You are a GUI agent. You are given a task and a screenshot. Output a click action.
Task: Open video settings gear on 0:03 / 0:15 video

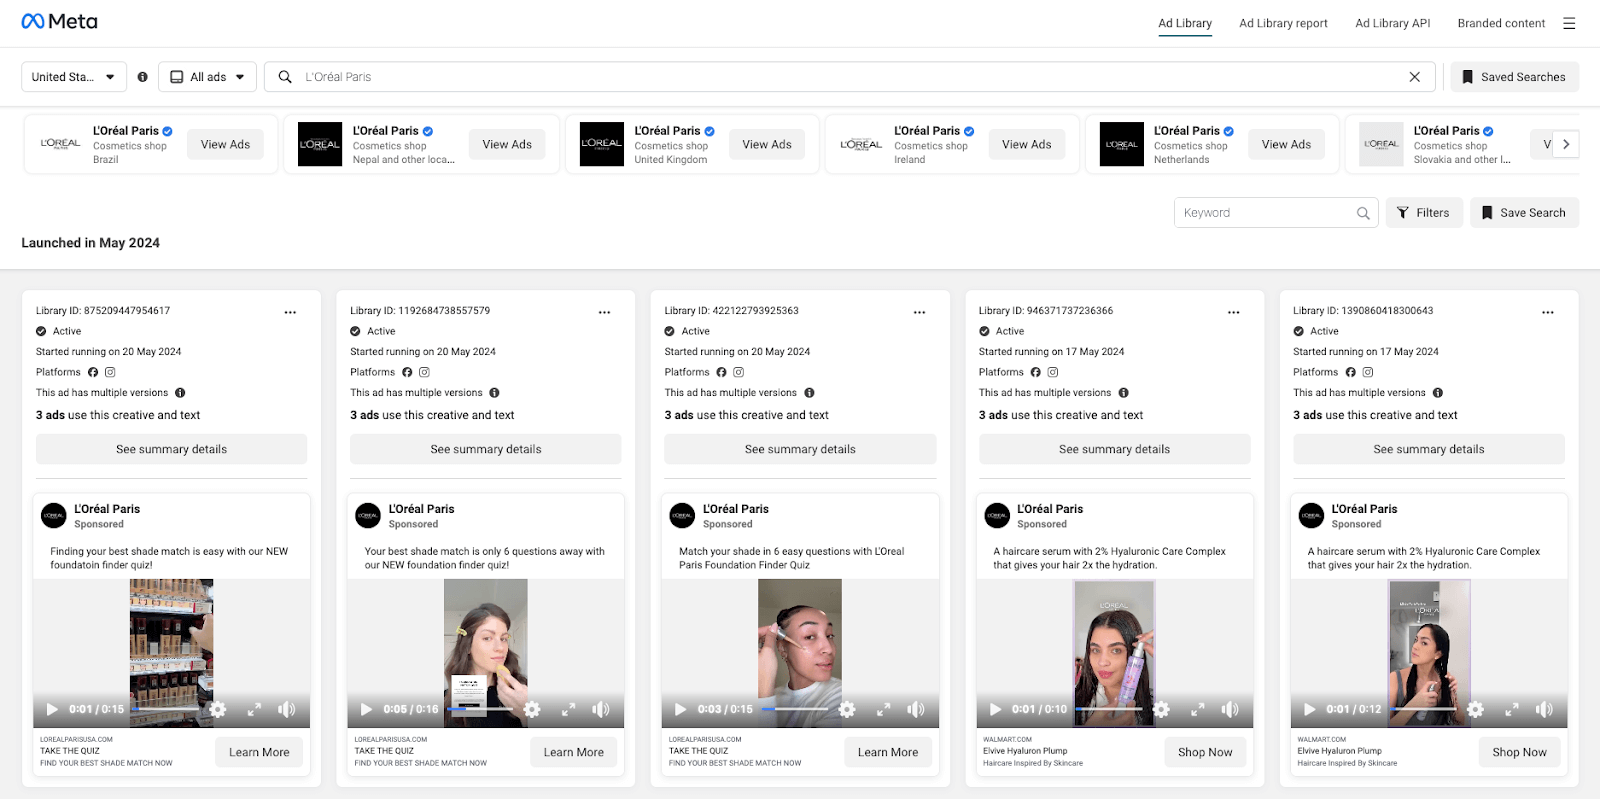tap(847, 709)
